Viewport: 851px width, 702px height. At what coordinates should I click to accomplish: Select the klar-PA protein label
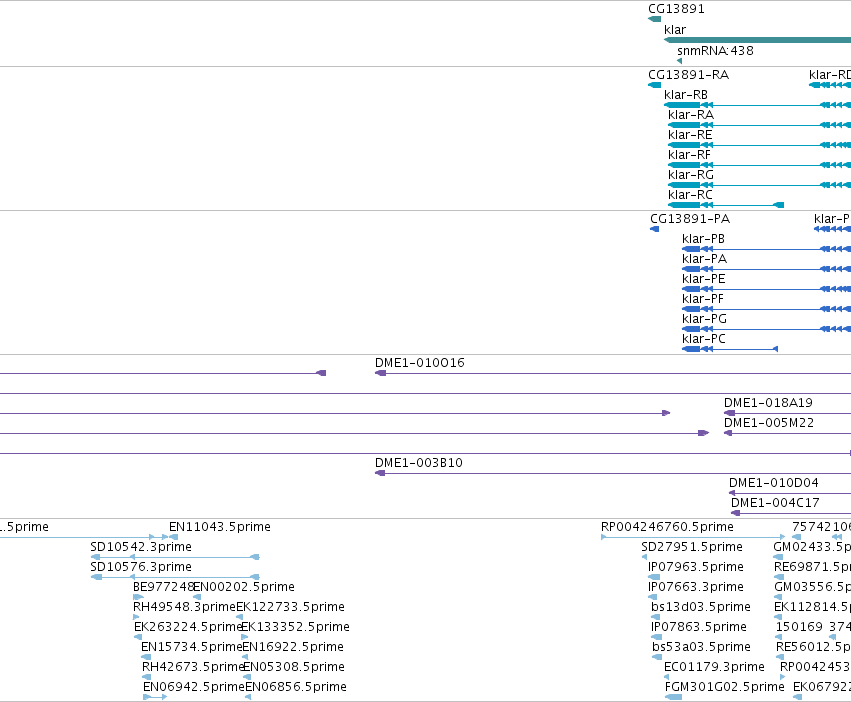pos(704,259)
